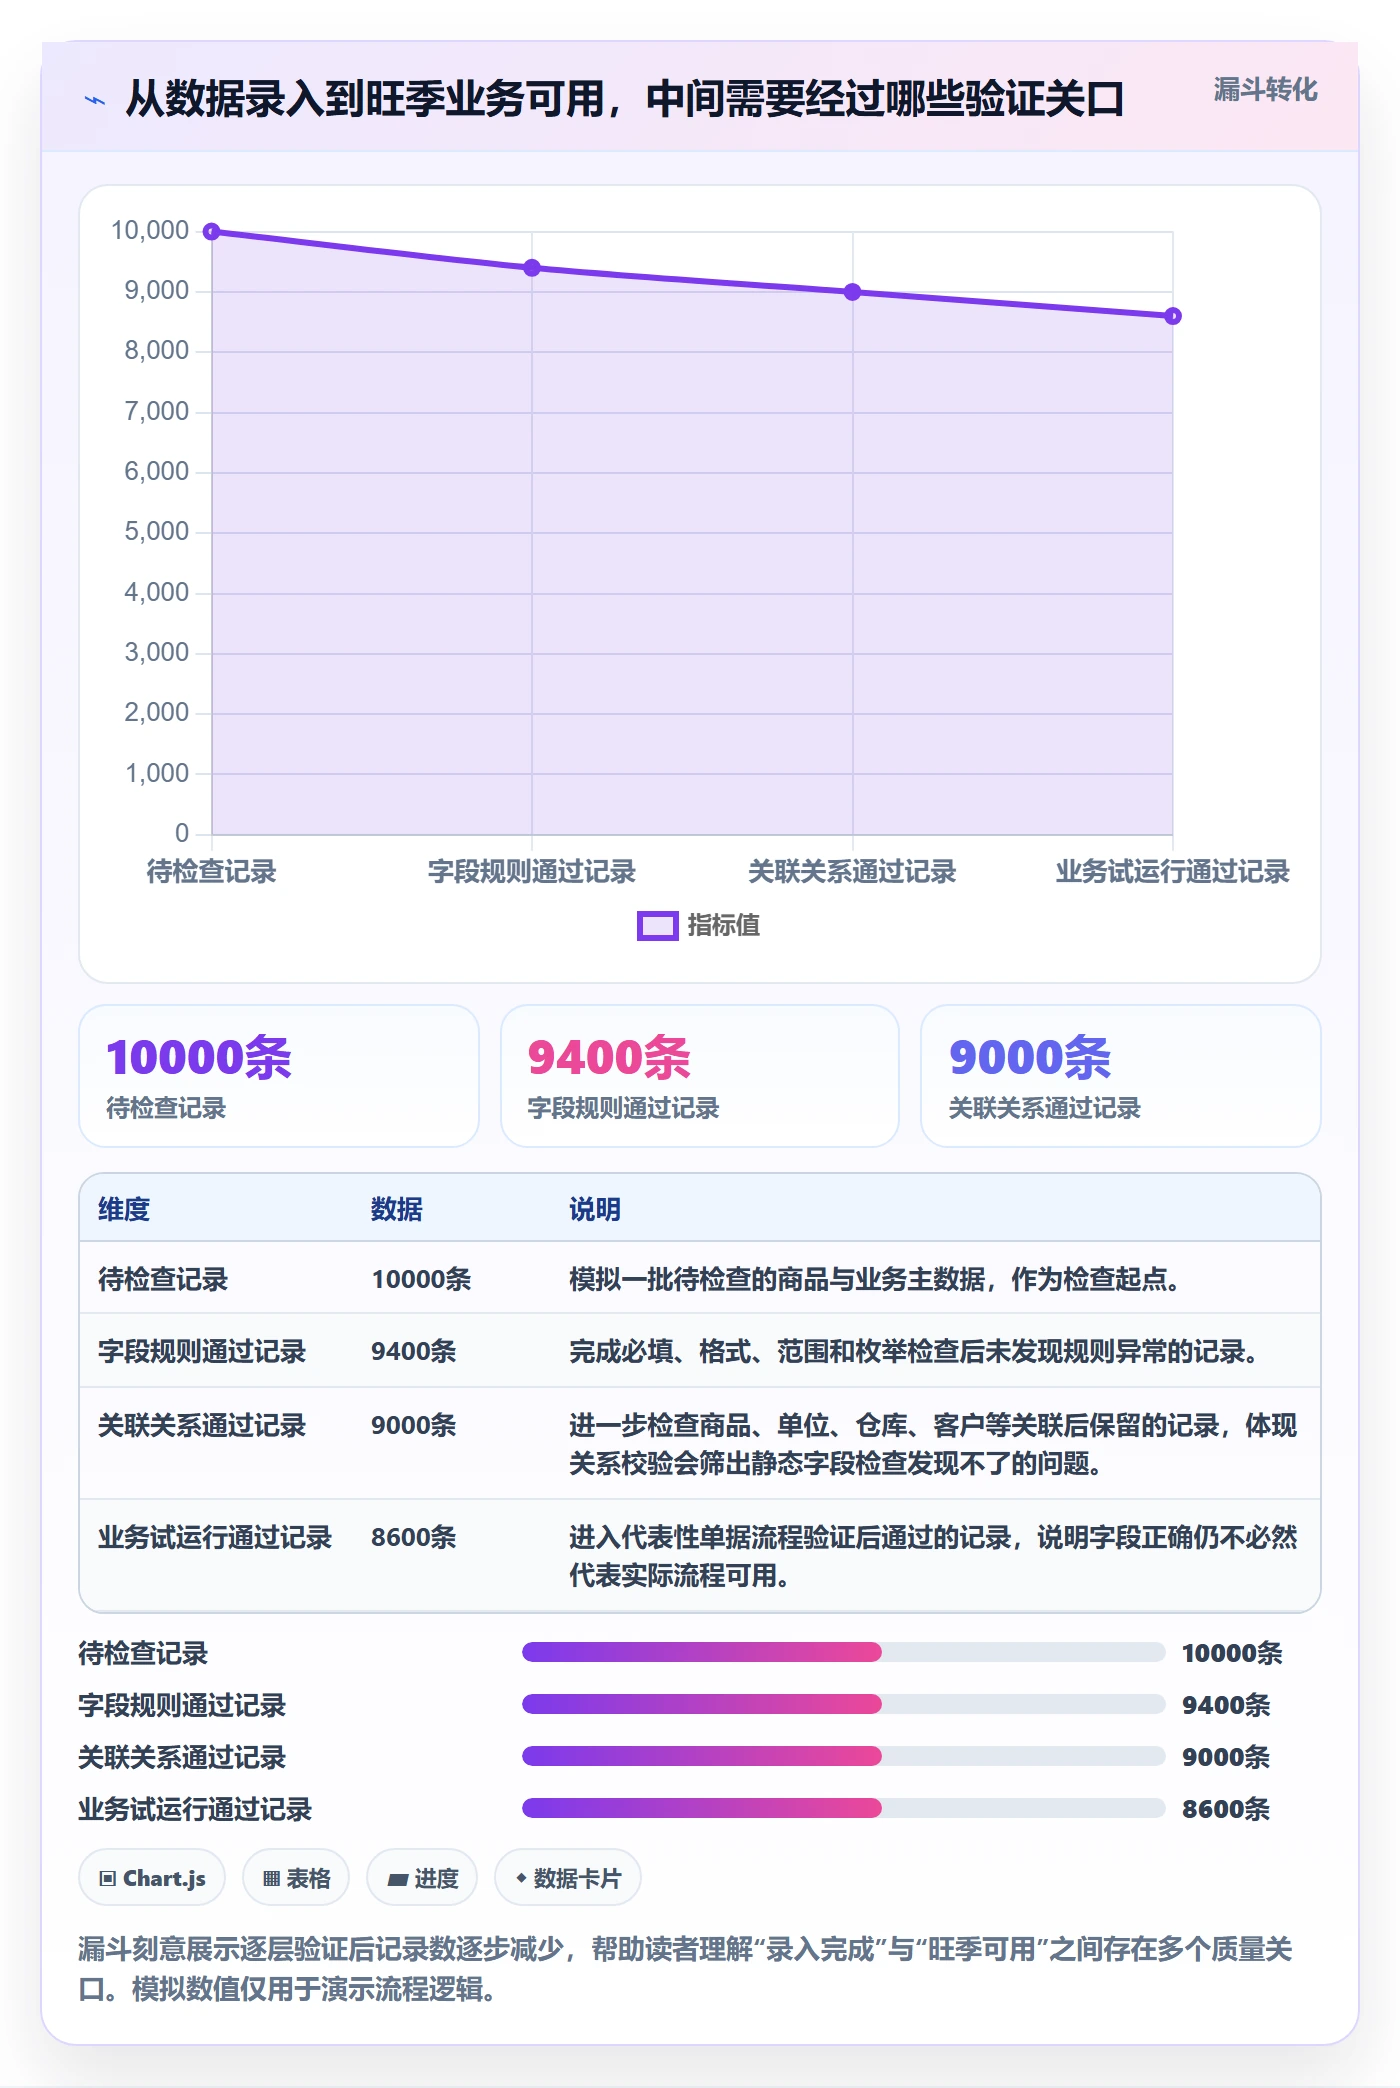
Task: Click the x-axis label 字段规则通过记录
Action: coord(532,872)
